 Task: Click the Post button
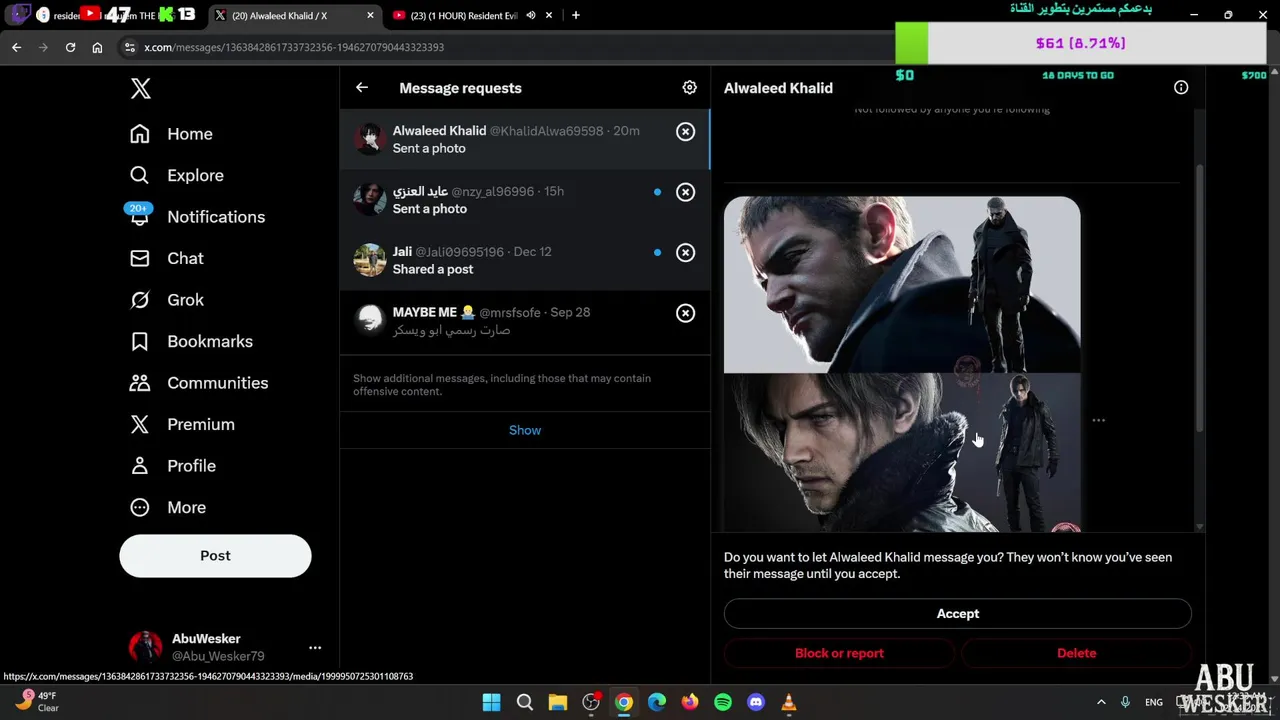coord(215,556)
